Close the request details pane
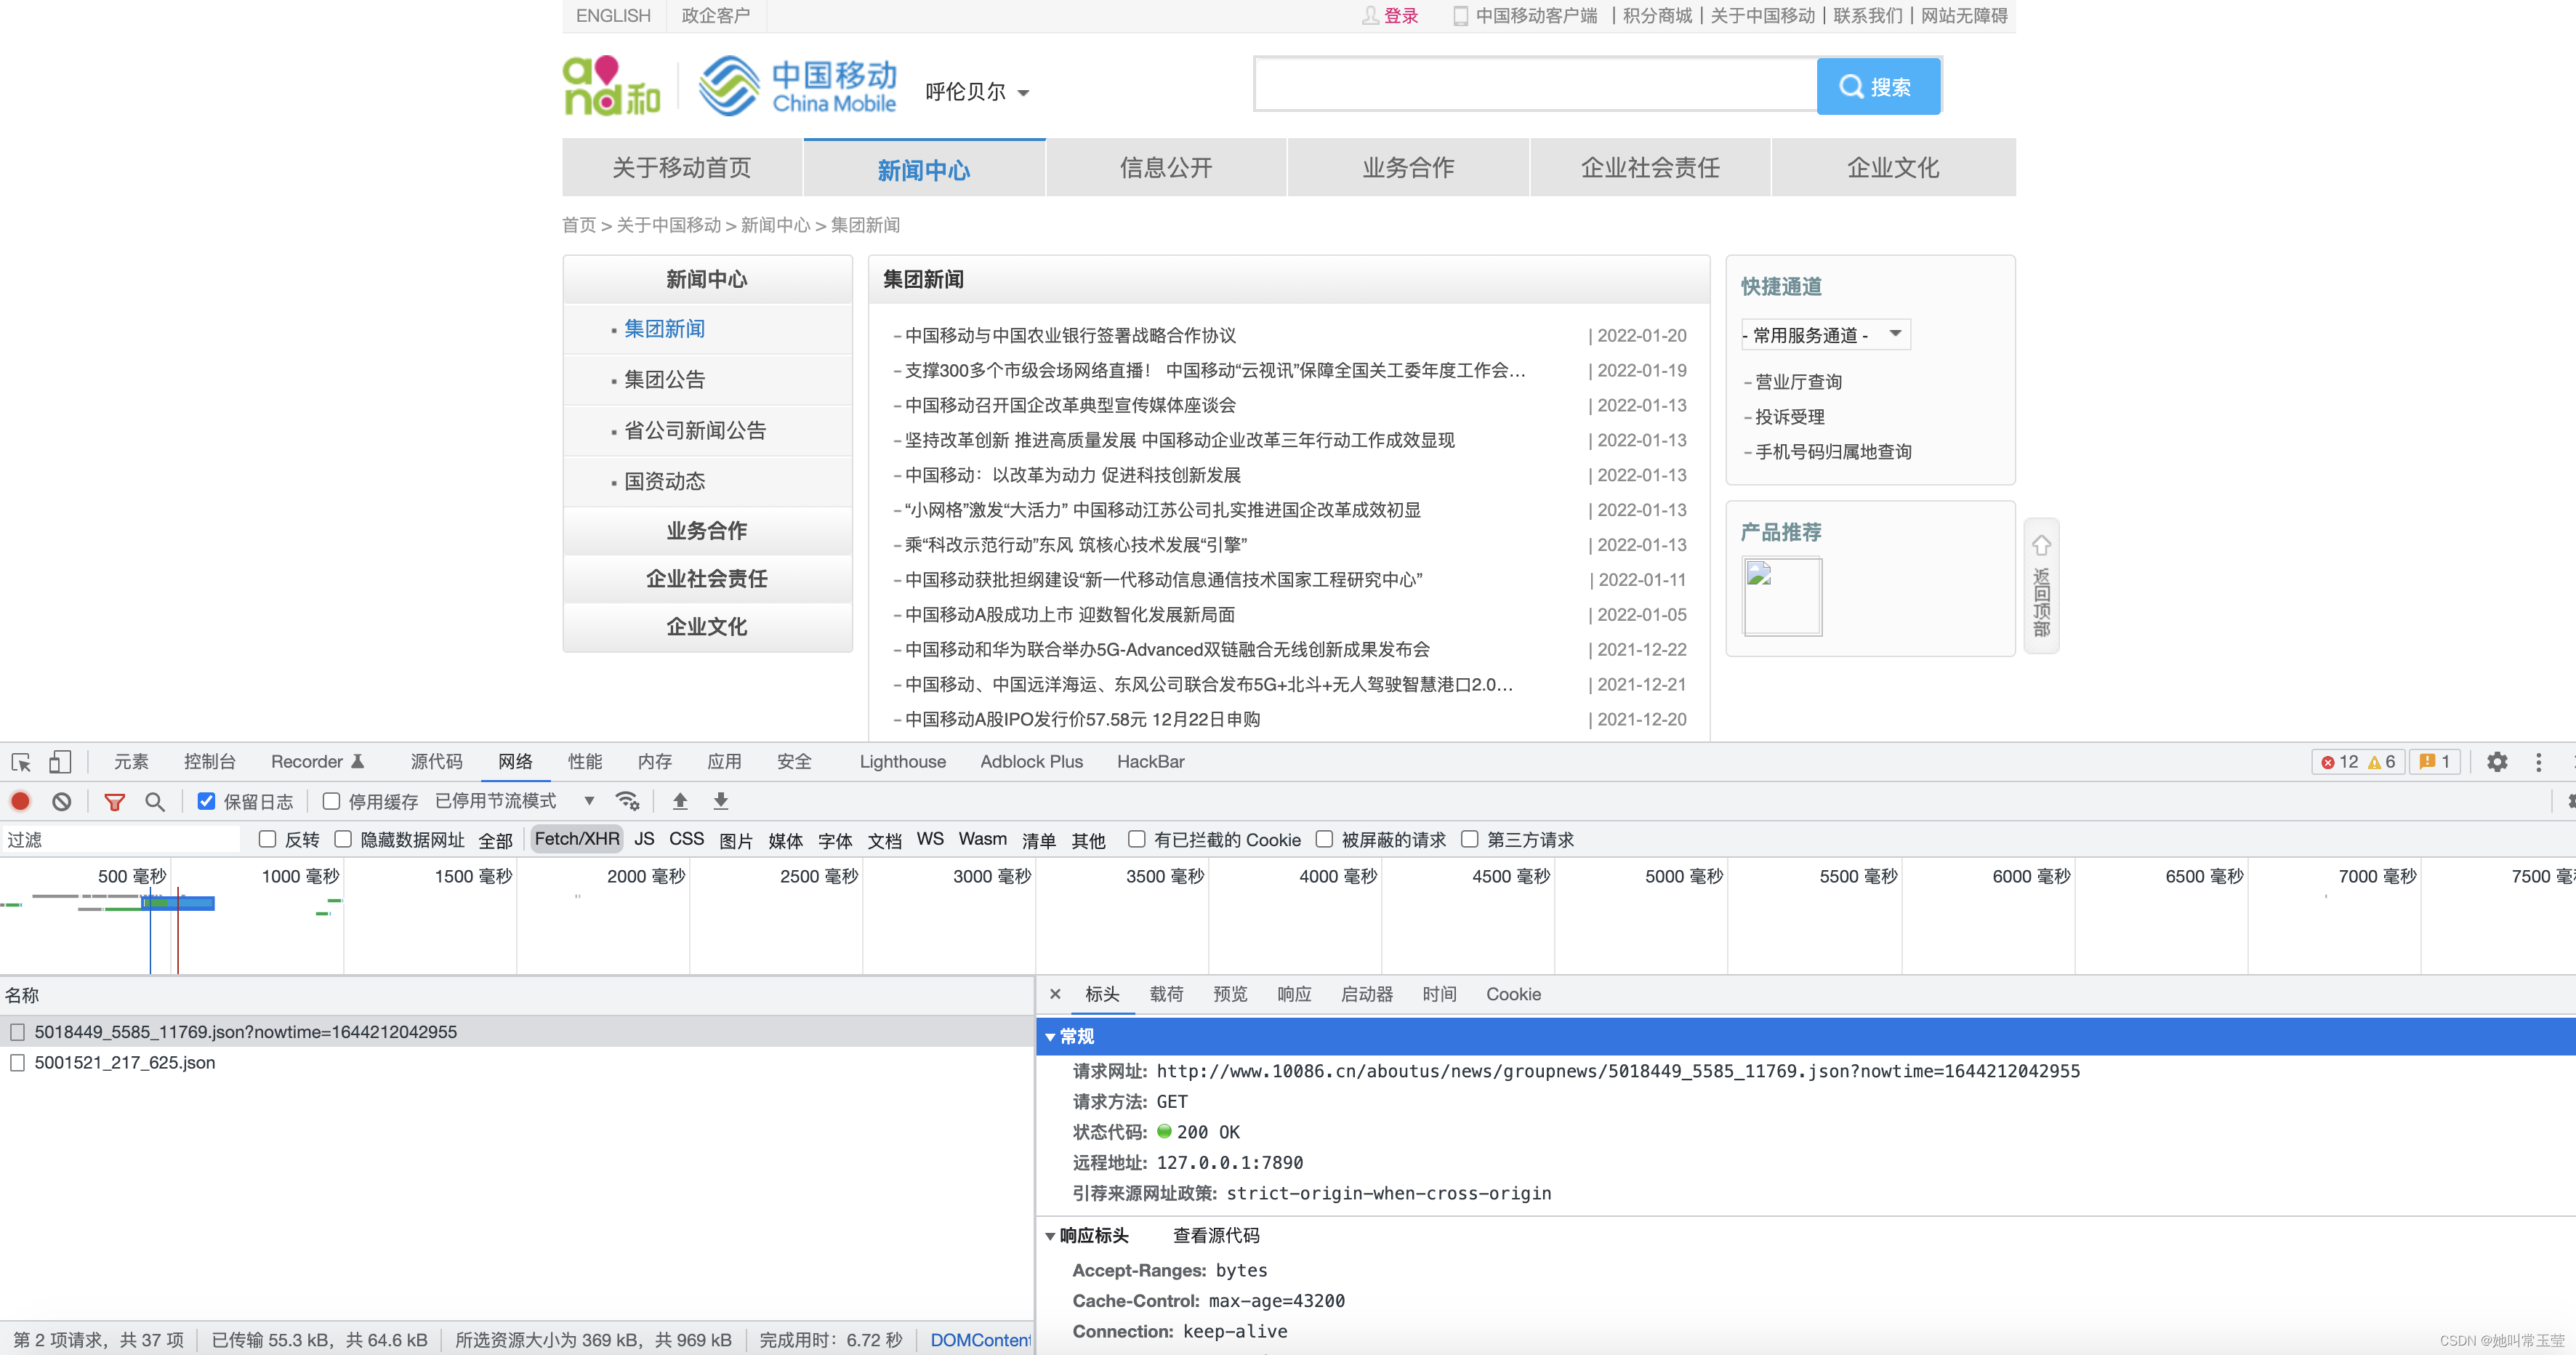Viewport: 2576px width, 1355px height. (1055, 994)
